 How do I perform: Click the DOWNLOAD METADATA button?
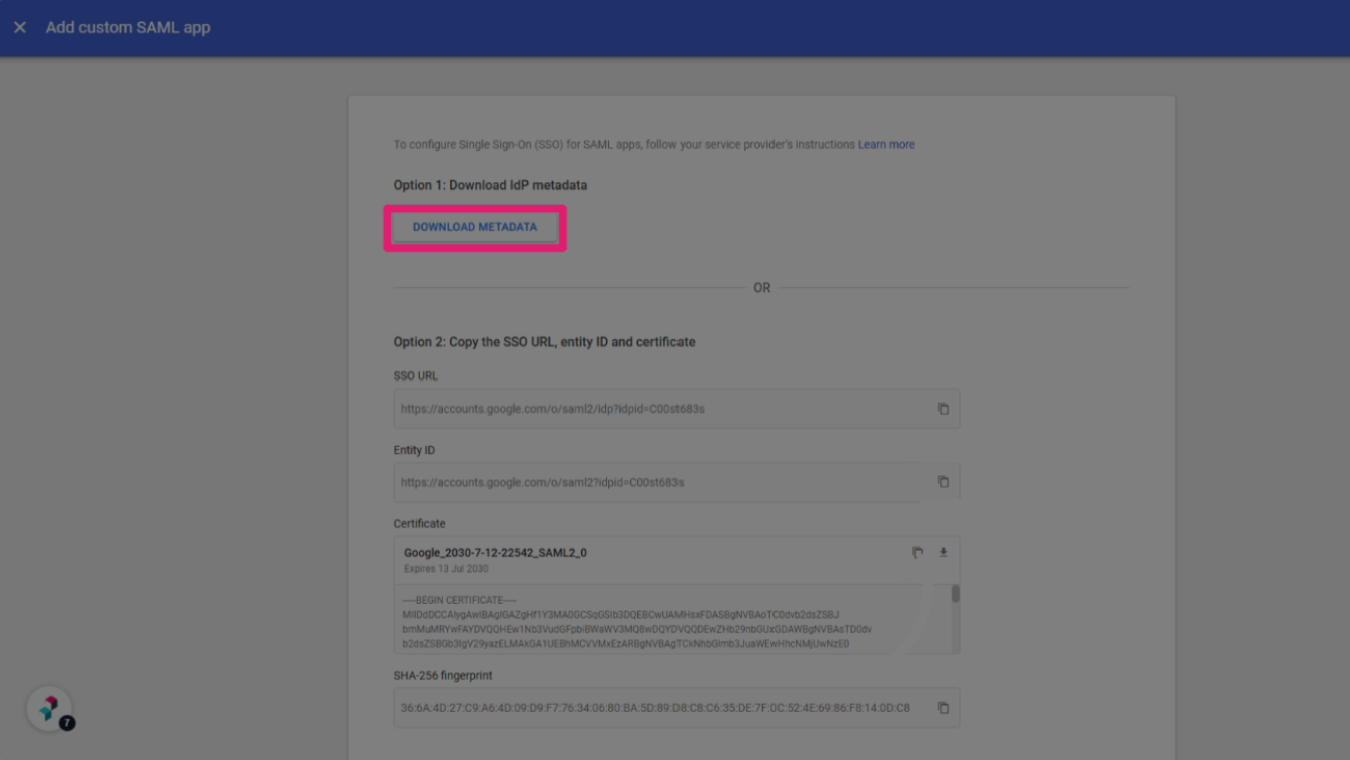pyautogui.click(x=475, y=227)
